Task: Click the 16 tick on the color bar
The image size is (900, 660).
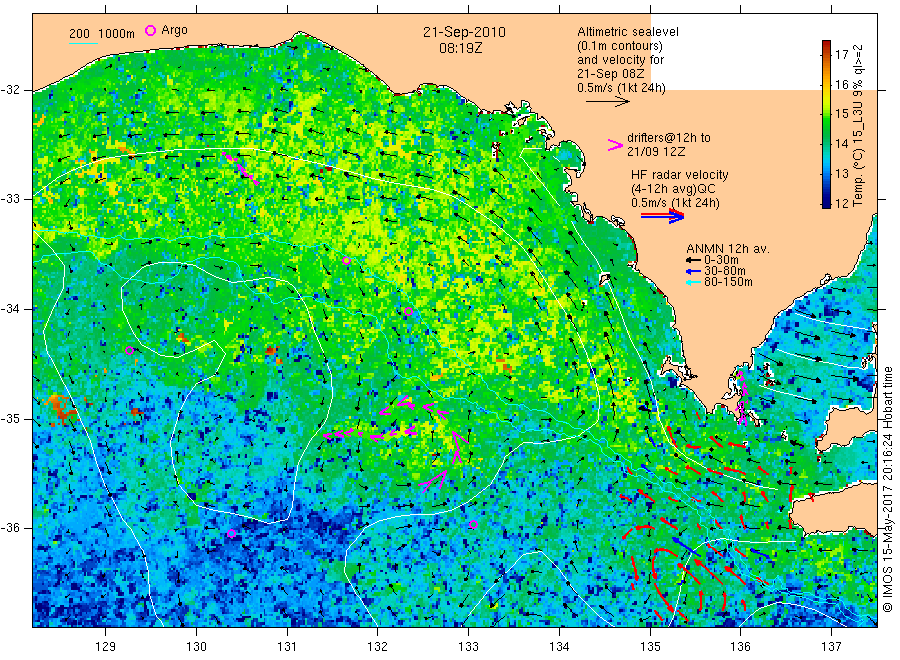Action: tap(841, 84)
